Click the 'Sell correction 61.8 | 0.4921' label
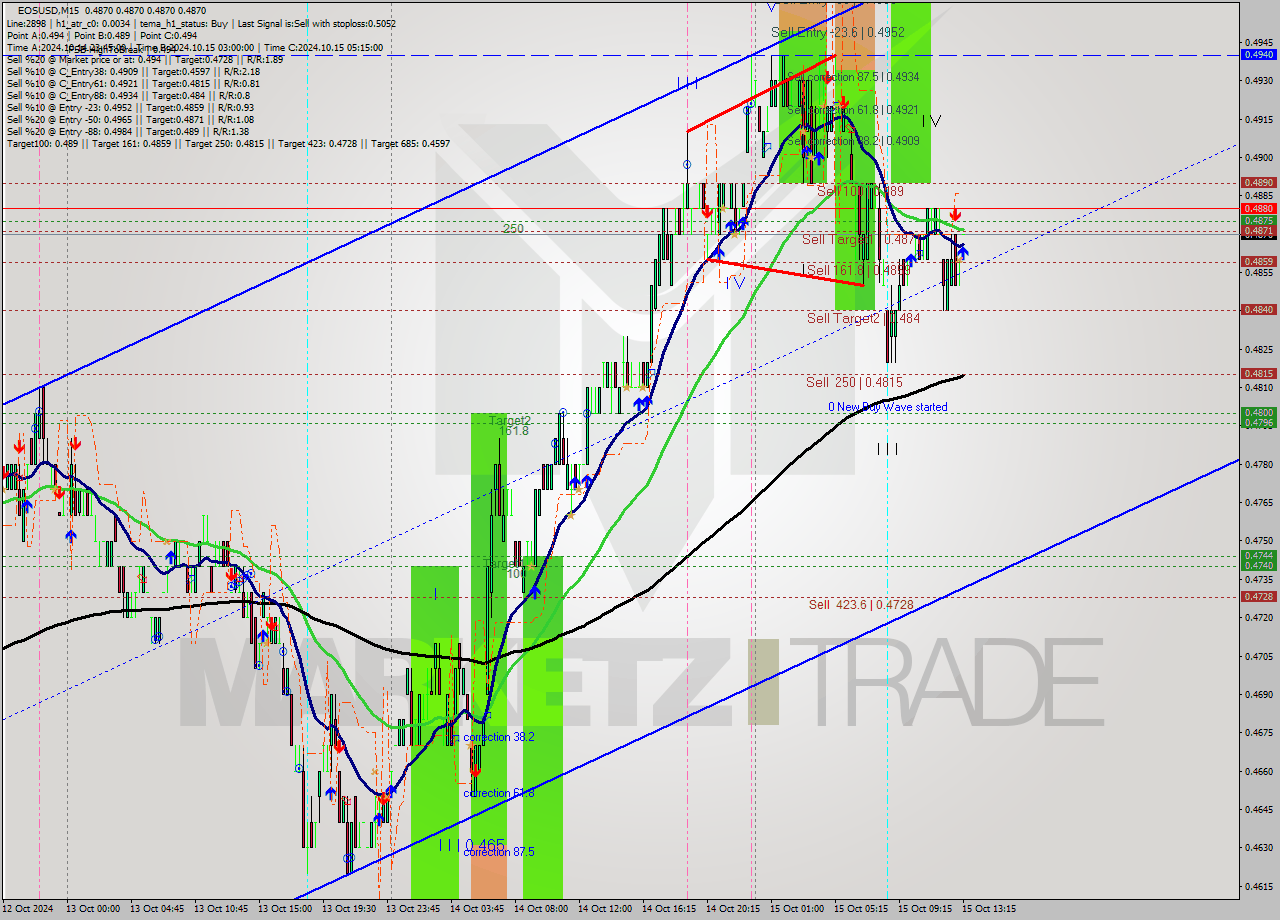The image size is (1280, 920). coord(853,109)
